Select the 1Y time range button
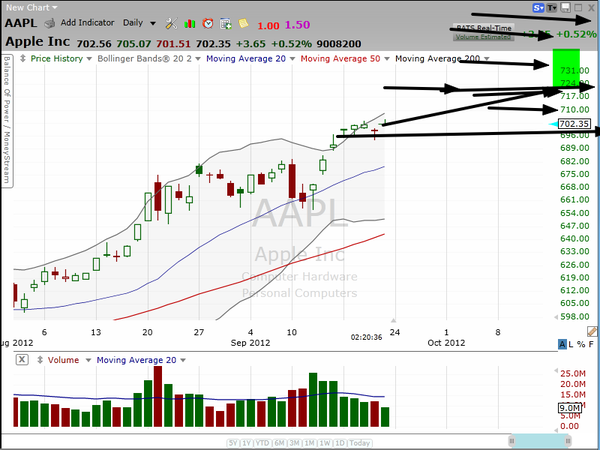The width and height of the screenshot is (600, 450). click(x=246, y=443)
